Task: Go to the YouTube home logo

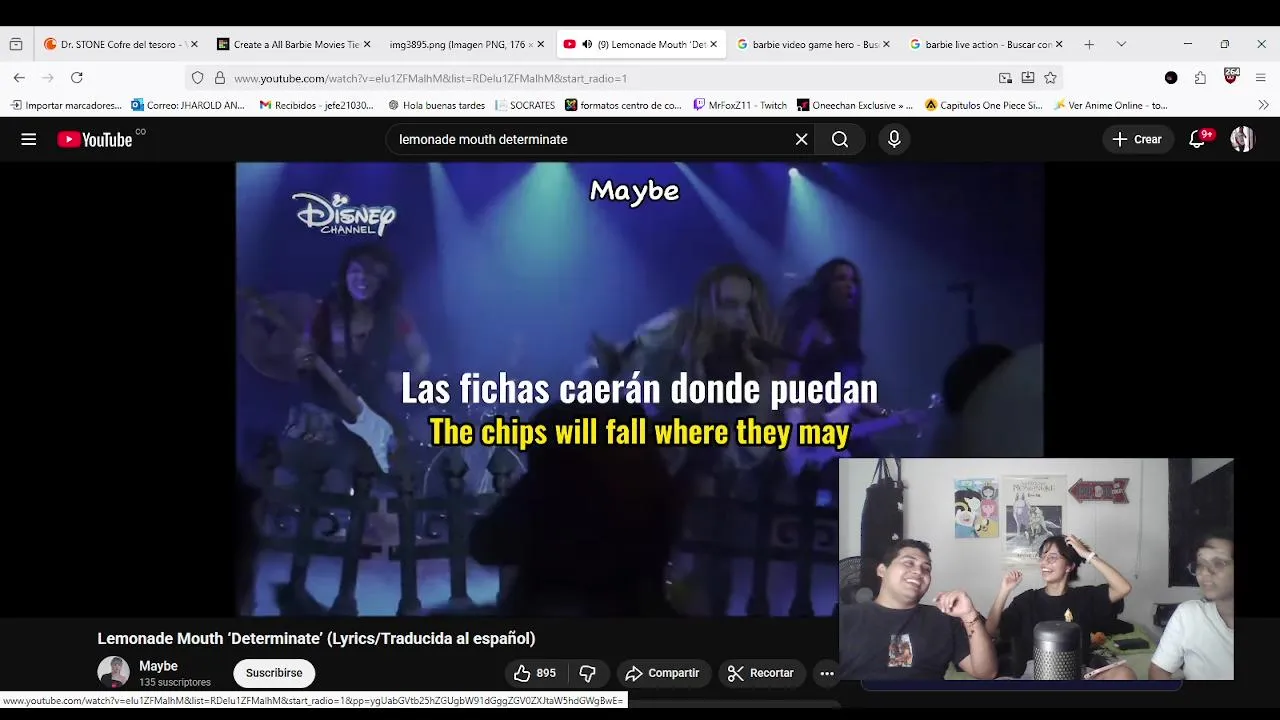Action: tap(95, 140)
